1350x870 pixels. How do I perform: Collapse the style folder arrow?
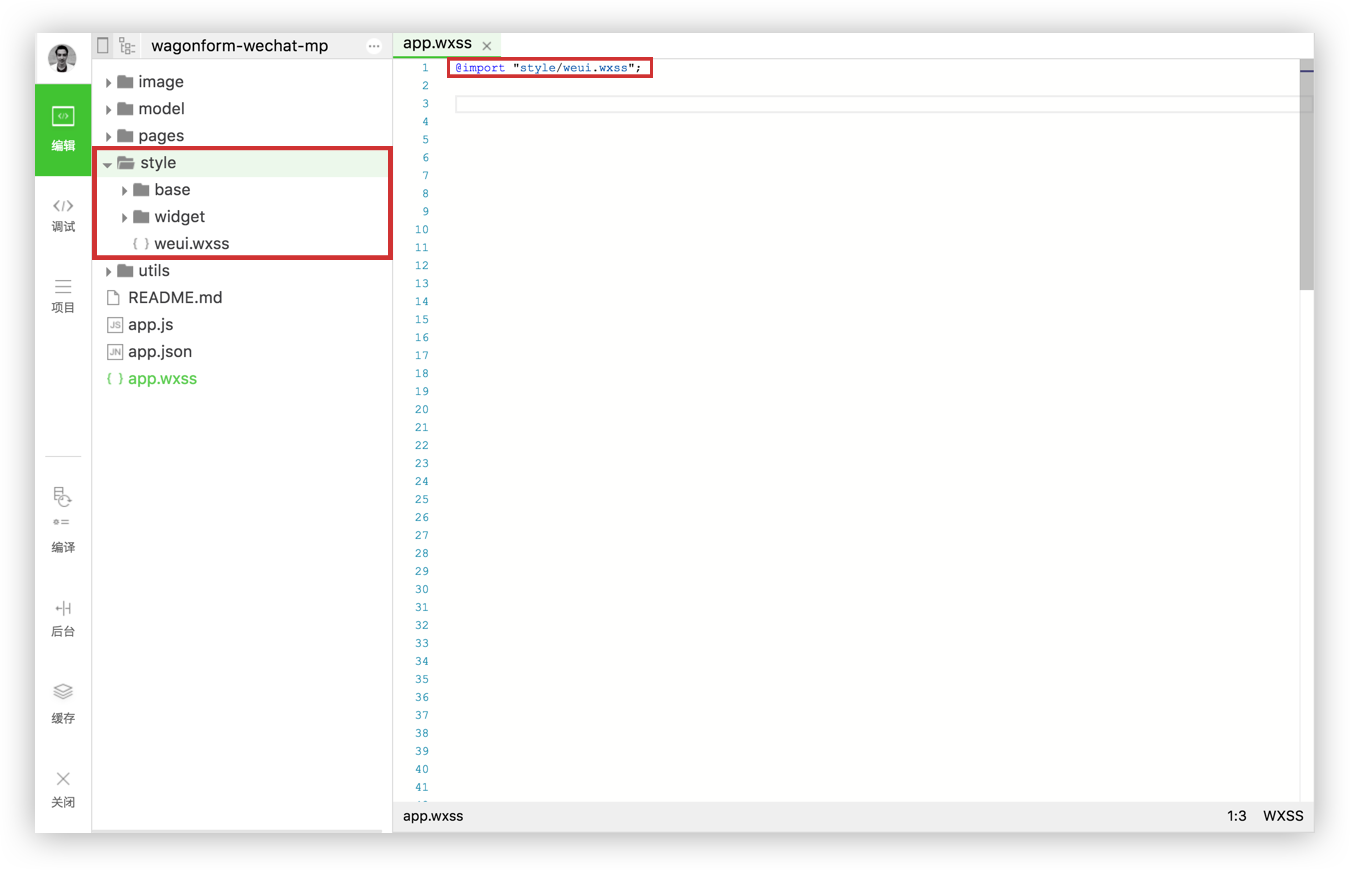[108, 164]
